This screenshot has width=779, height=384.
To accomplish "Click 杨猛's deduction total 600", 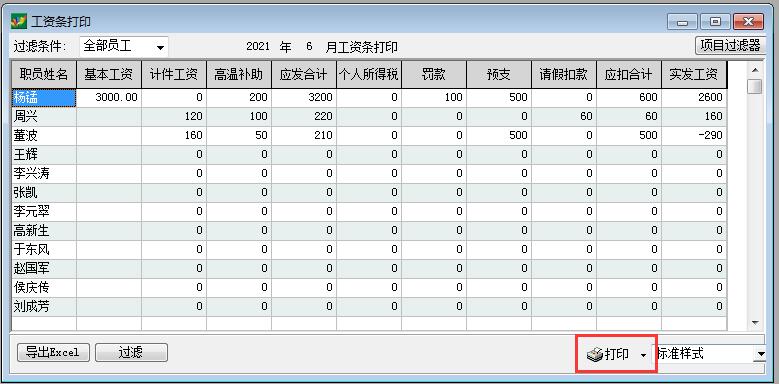I will click(x=629, y=98).
